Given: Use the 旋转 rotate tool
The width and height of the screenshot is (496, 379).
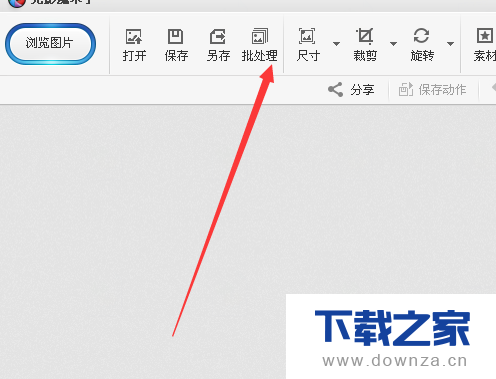Looking at the screenshot, I should click(x=422, y=45).
